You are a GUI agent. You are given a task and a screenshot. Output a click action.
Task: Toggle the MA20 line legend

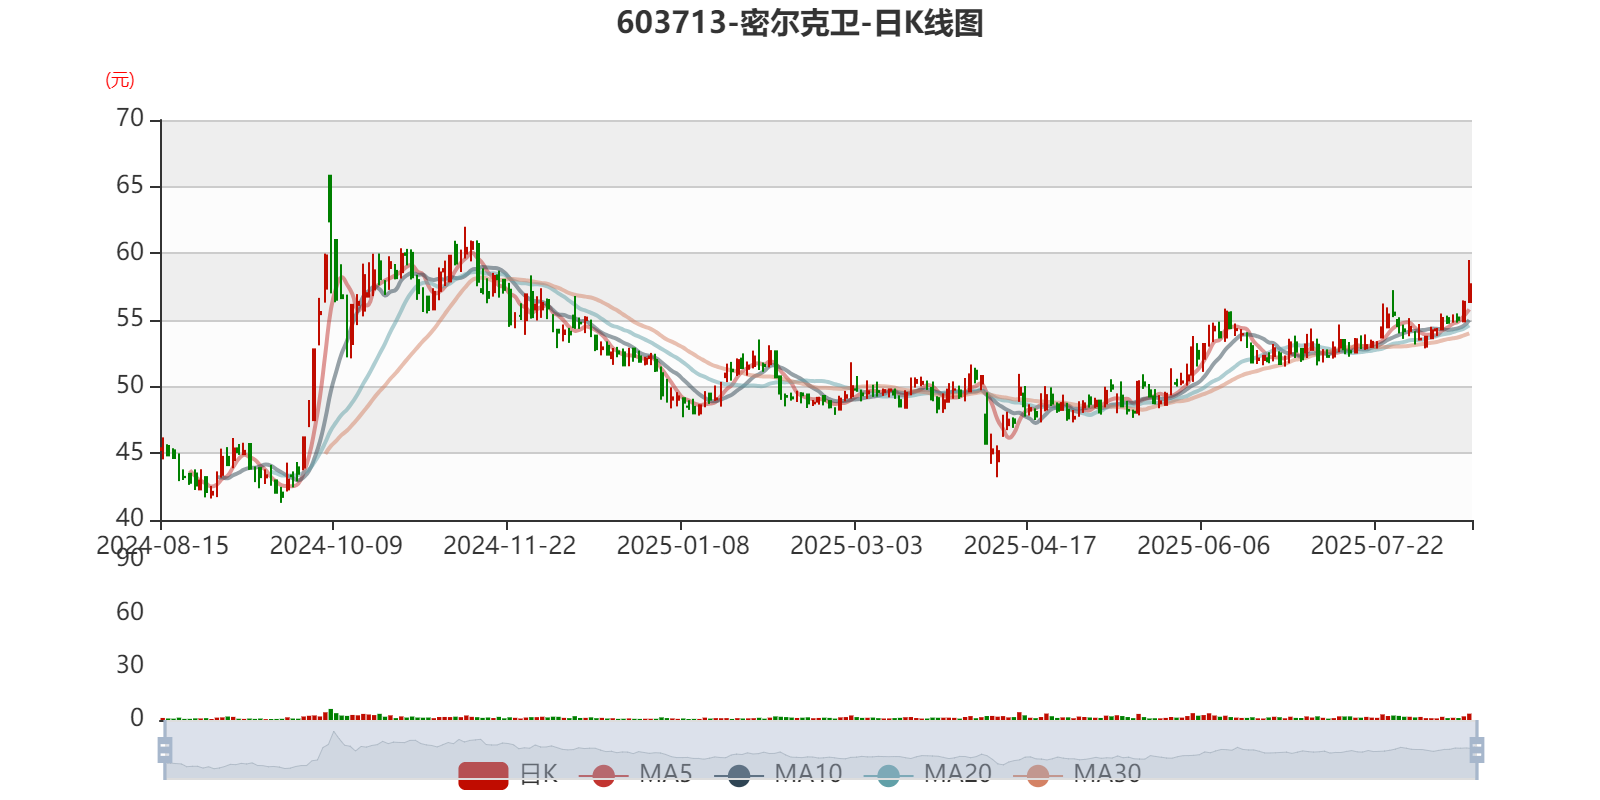point(927,774)
